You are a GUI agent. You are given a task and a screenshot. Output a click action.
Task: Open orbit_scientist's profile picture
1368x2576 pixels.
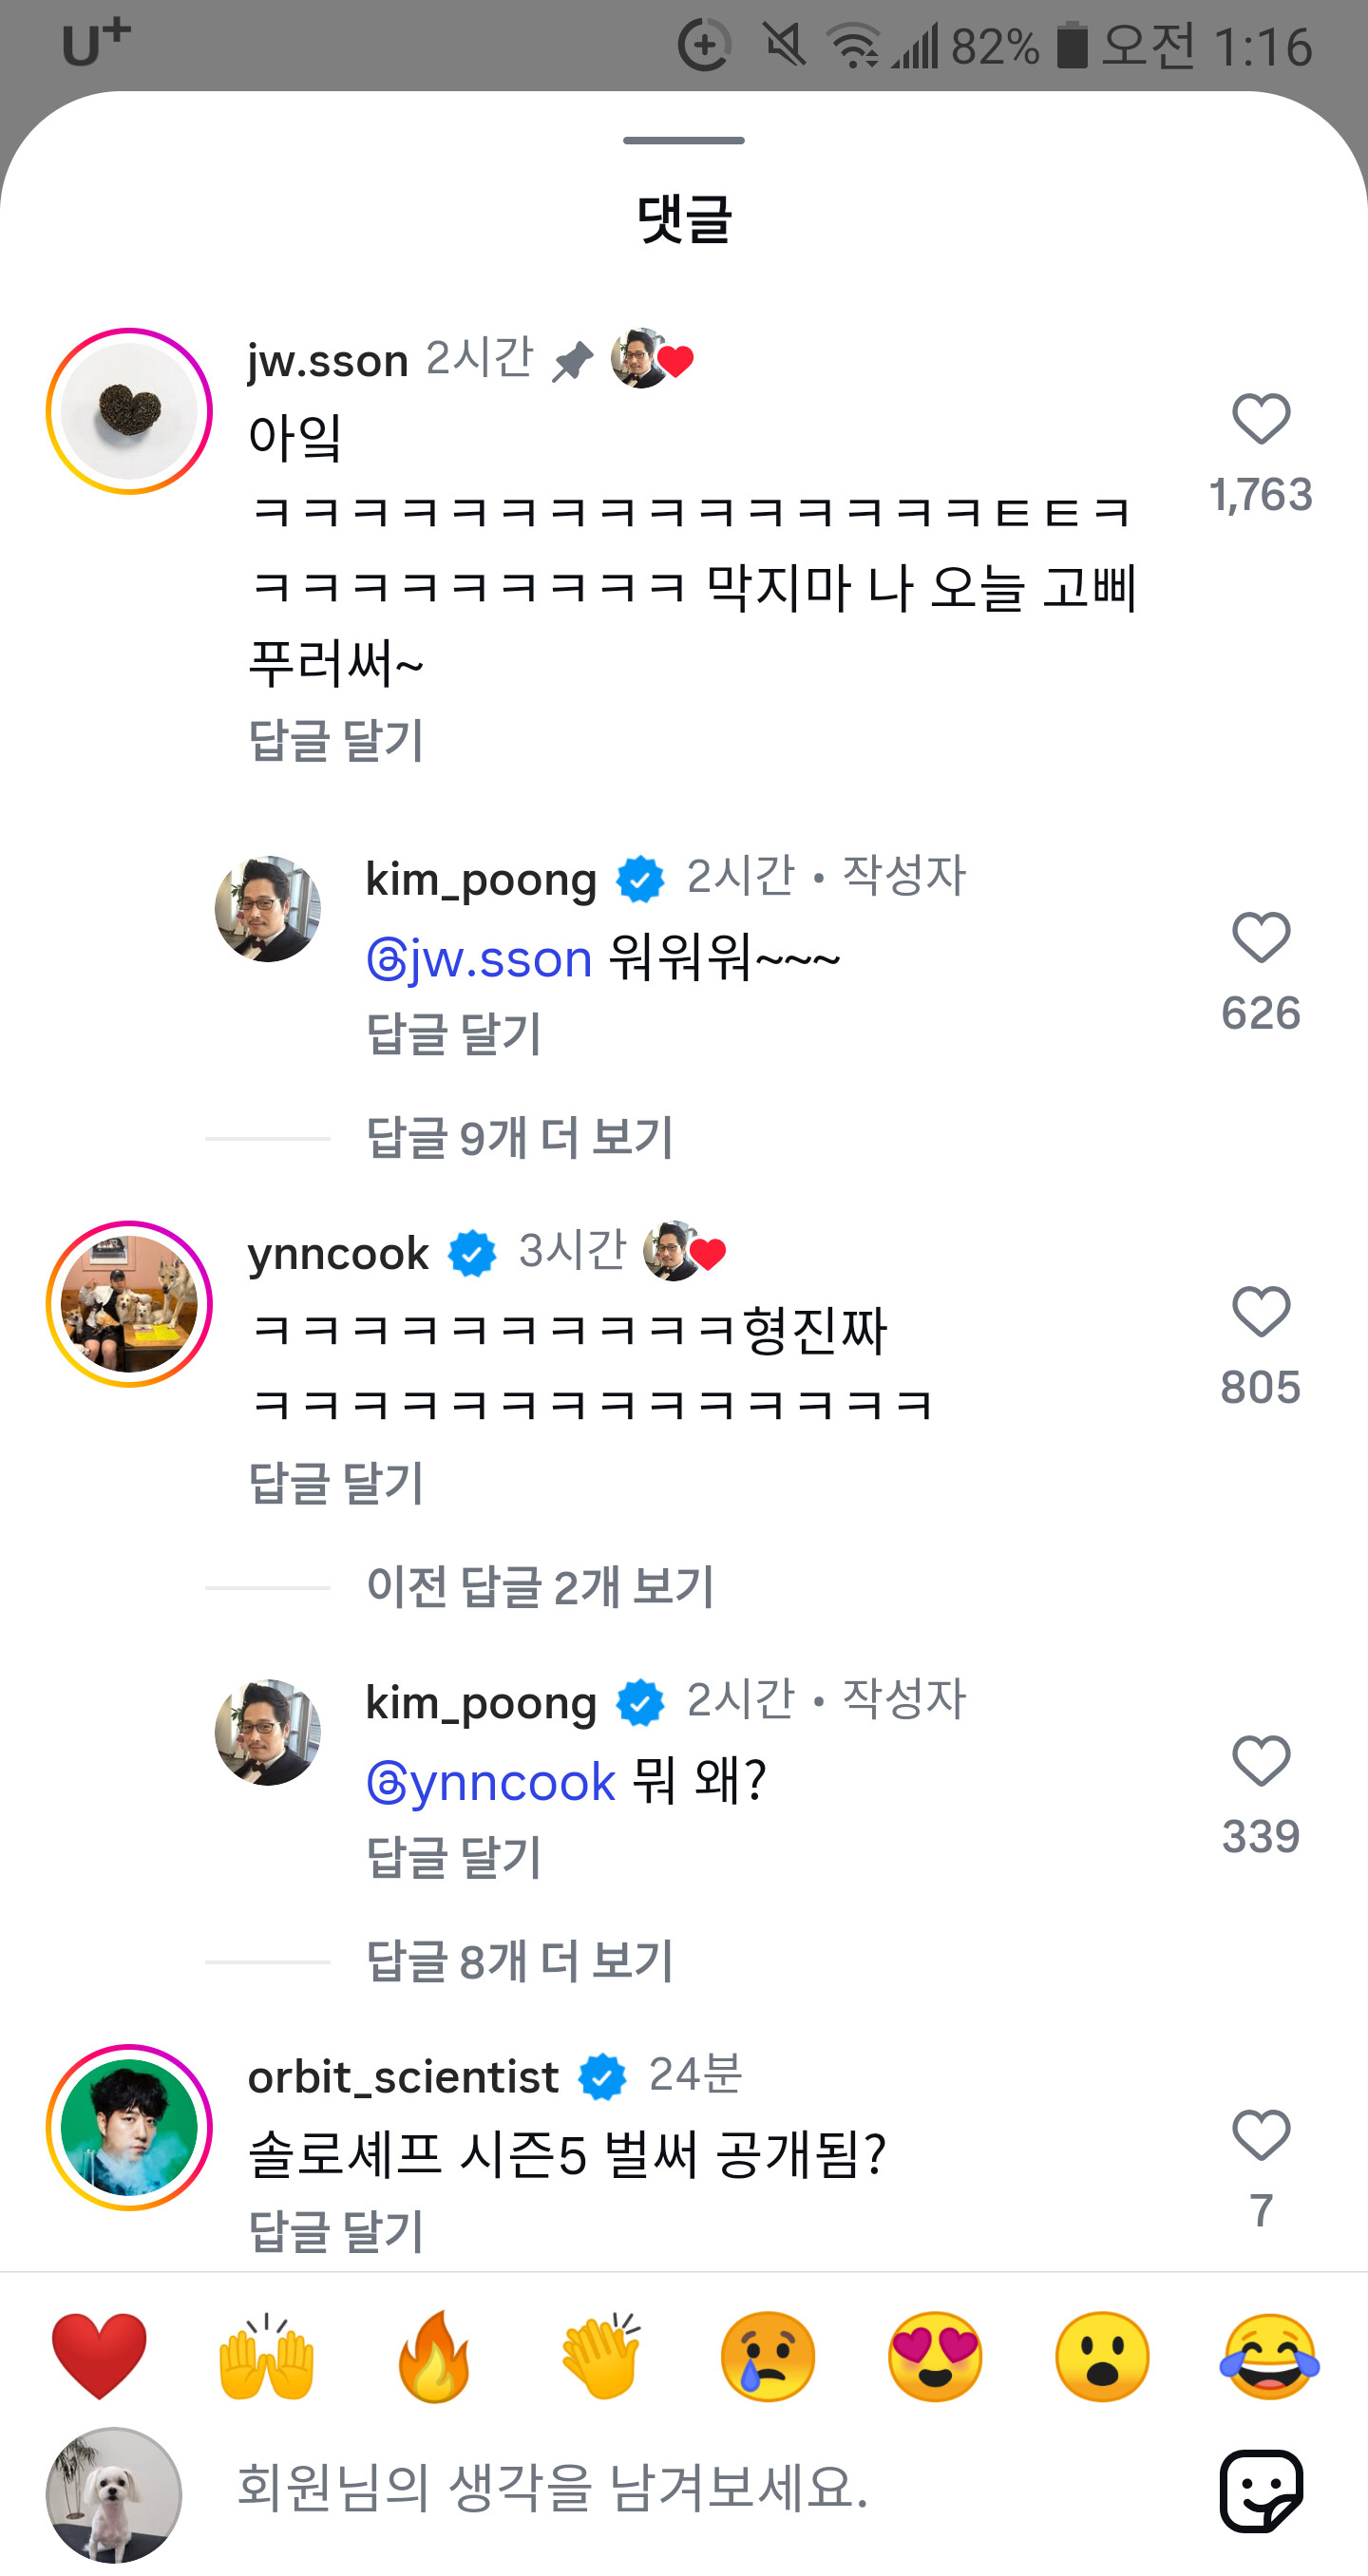(129, 2127)
